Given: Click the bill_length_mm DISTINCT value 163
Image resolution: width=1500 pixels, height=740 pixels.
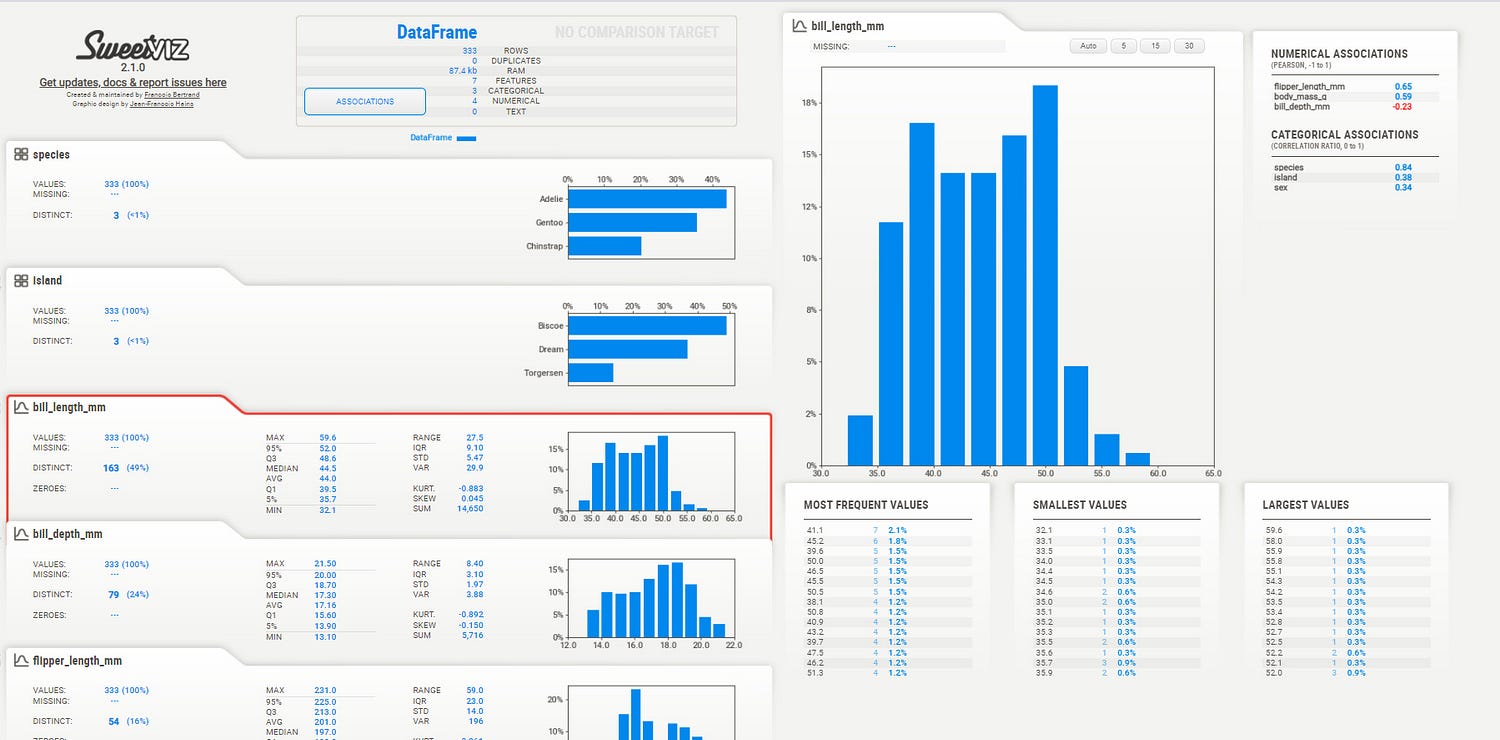Looking at the screenshot, I should pos(111,467).
